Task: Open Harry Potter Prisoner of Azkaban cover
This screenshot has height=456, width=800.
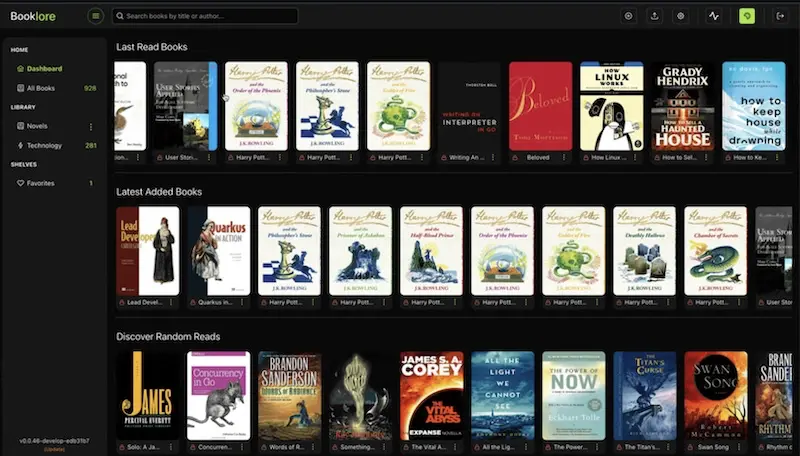Action: 360,251
